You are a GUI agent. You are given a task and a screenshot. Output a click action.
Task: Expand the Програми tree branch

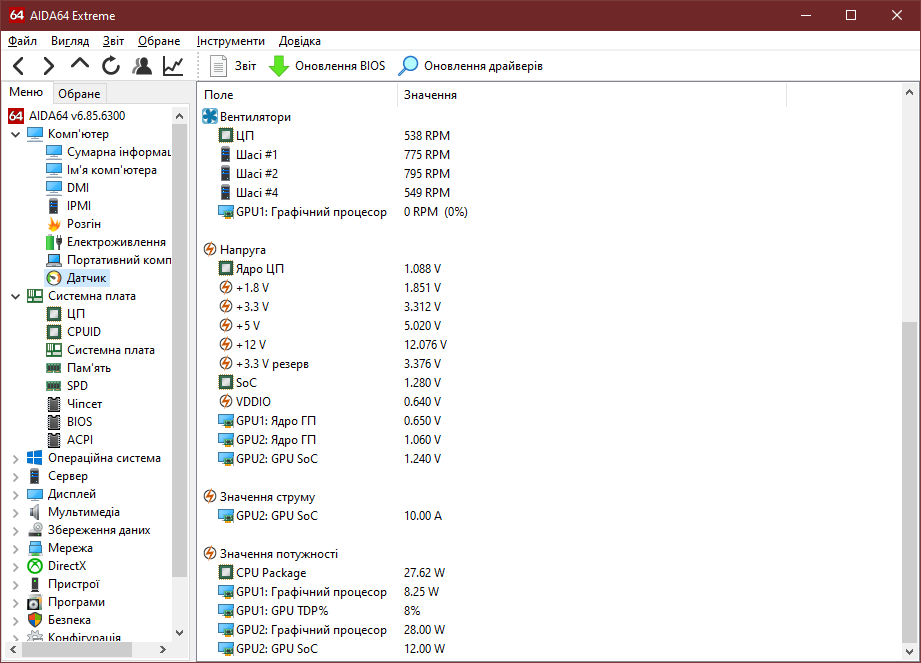point(16,603)
